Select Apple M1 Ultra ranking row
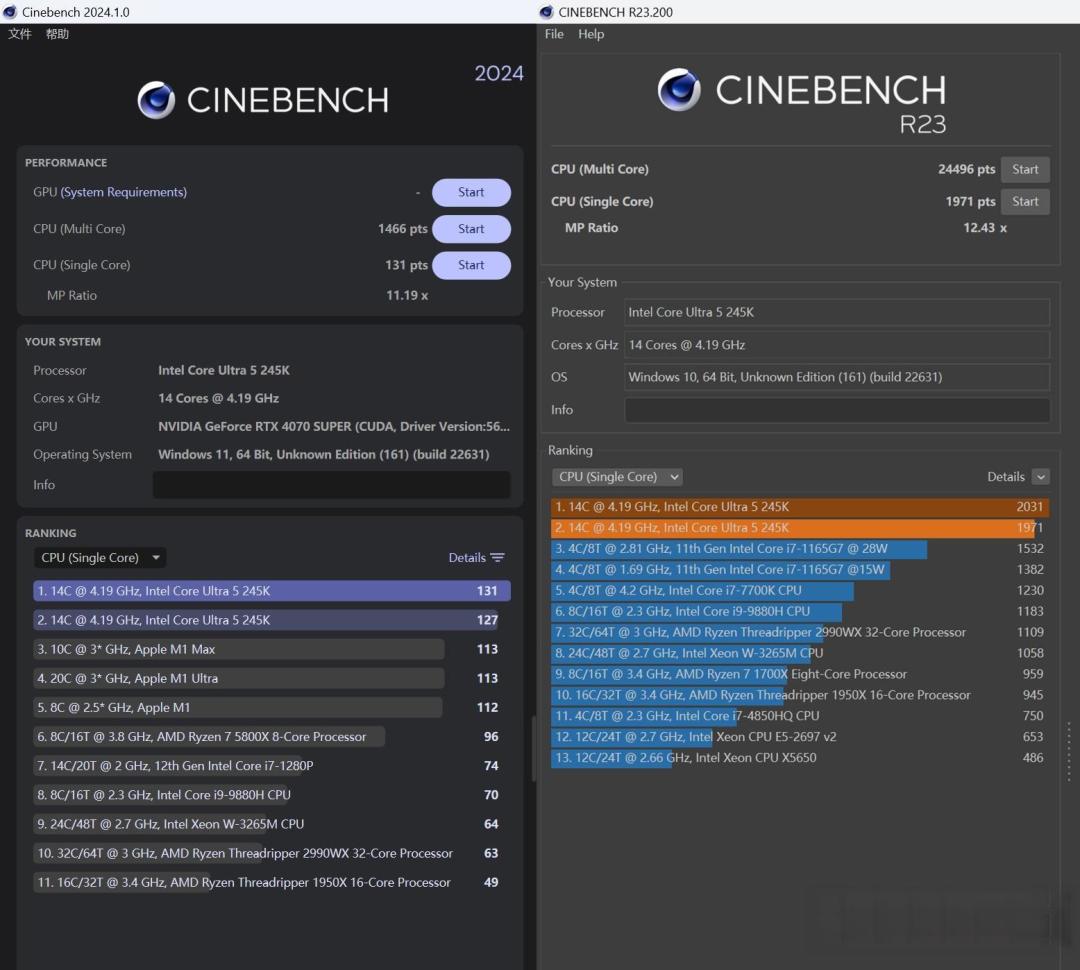 click(271, 678)
